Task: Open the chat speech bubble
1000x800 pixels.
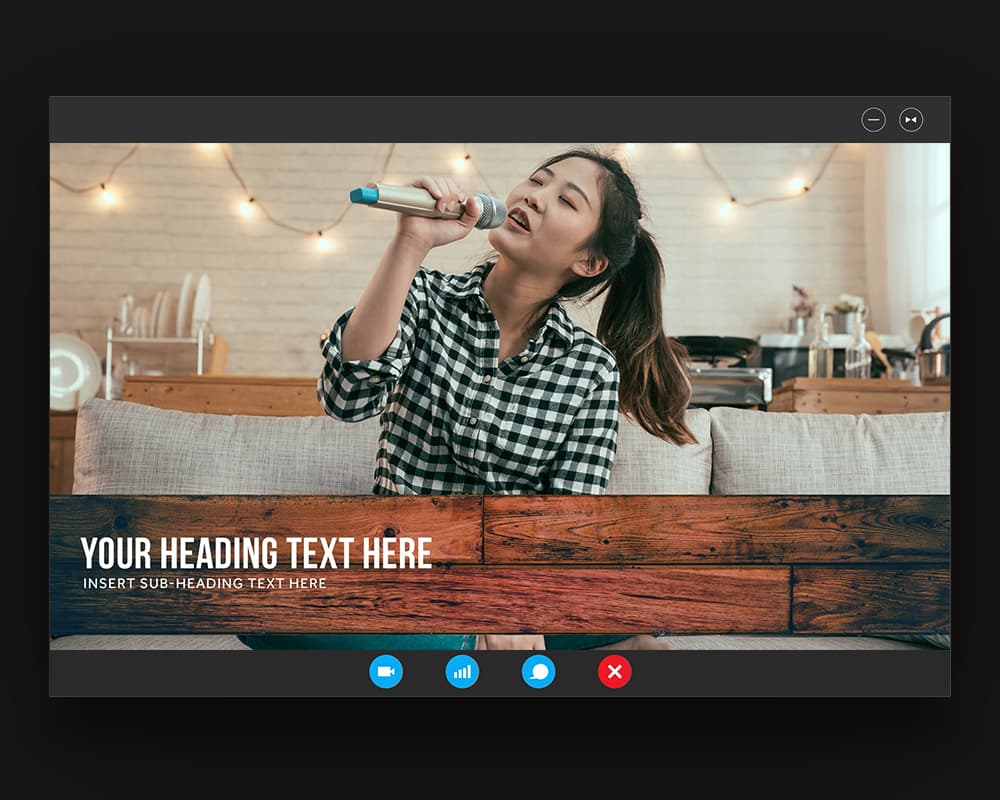Action: (x=539, y=671)
